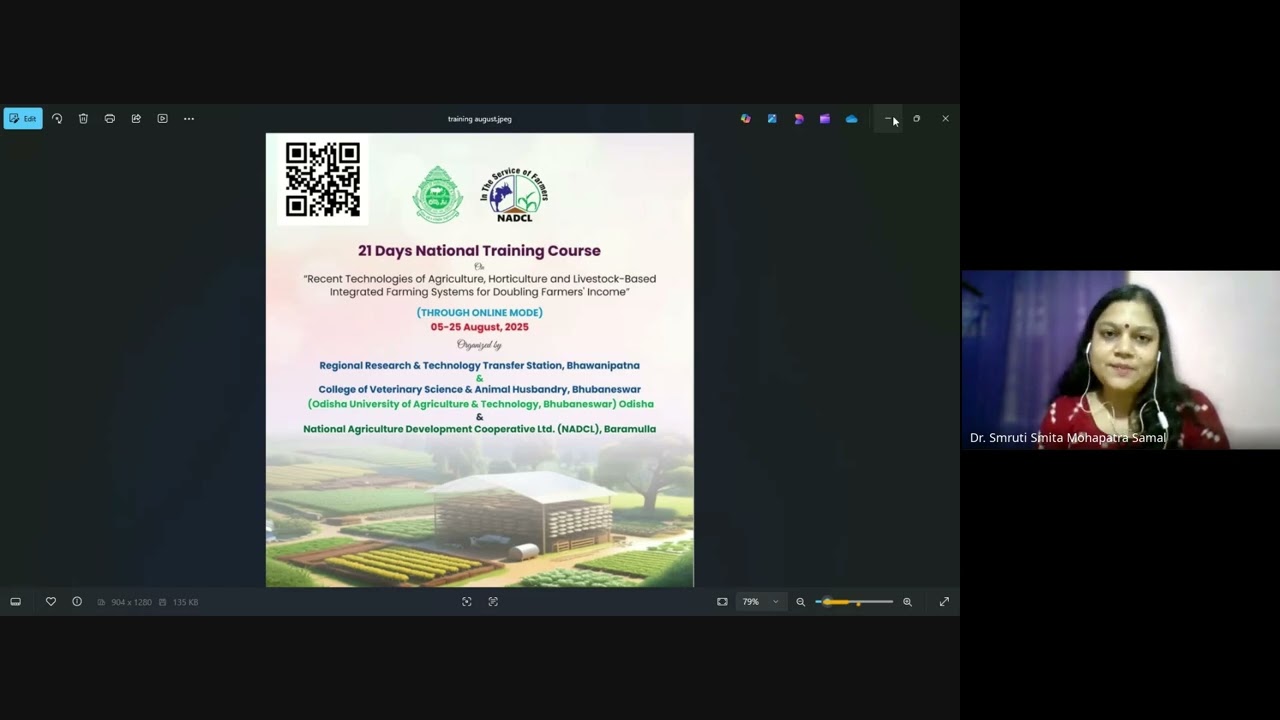
Task: Click the Edit button in Photos
Action: coord(23,118)
